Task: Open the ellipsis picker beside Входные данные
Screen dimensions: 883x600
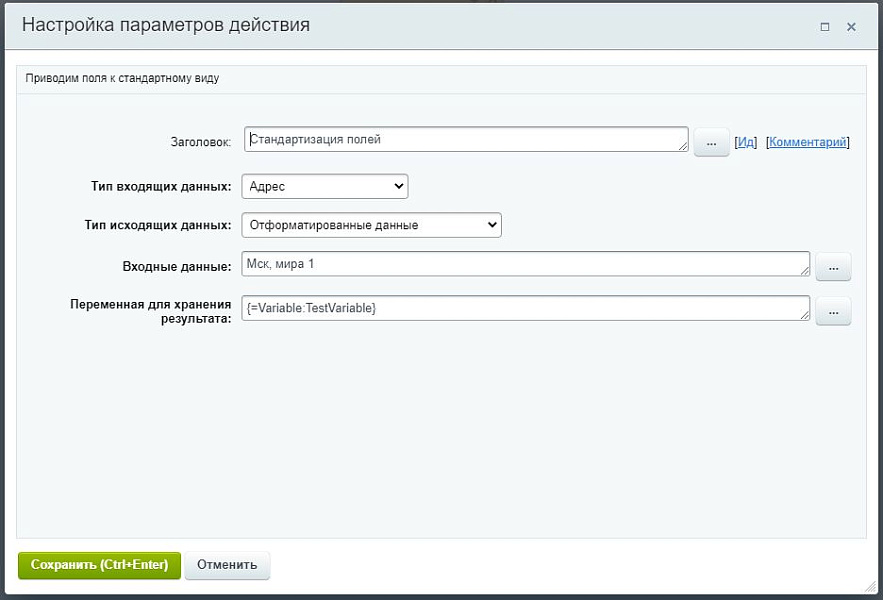Action: click(833, 266)
